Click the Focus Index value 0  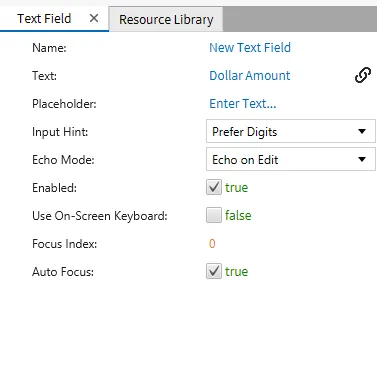[212, 244]
